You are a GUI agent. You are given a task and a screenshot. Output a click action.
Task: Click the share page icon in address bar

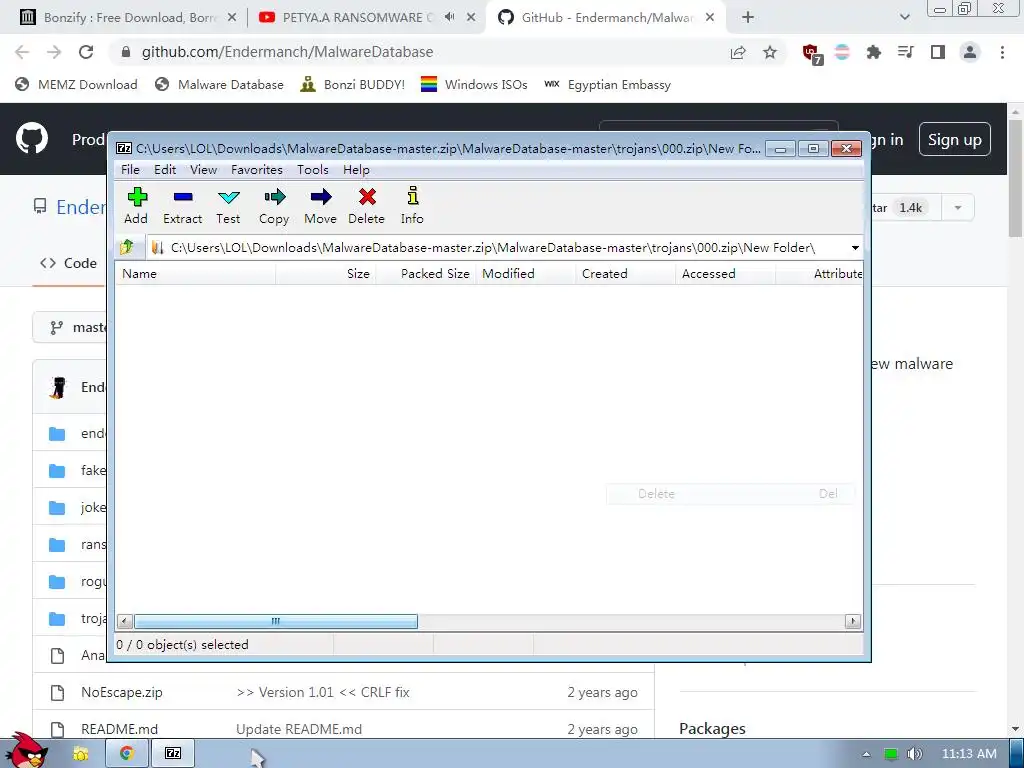coord(738,52)
